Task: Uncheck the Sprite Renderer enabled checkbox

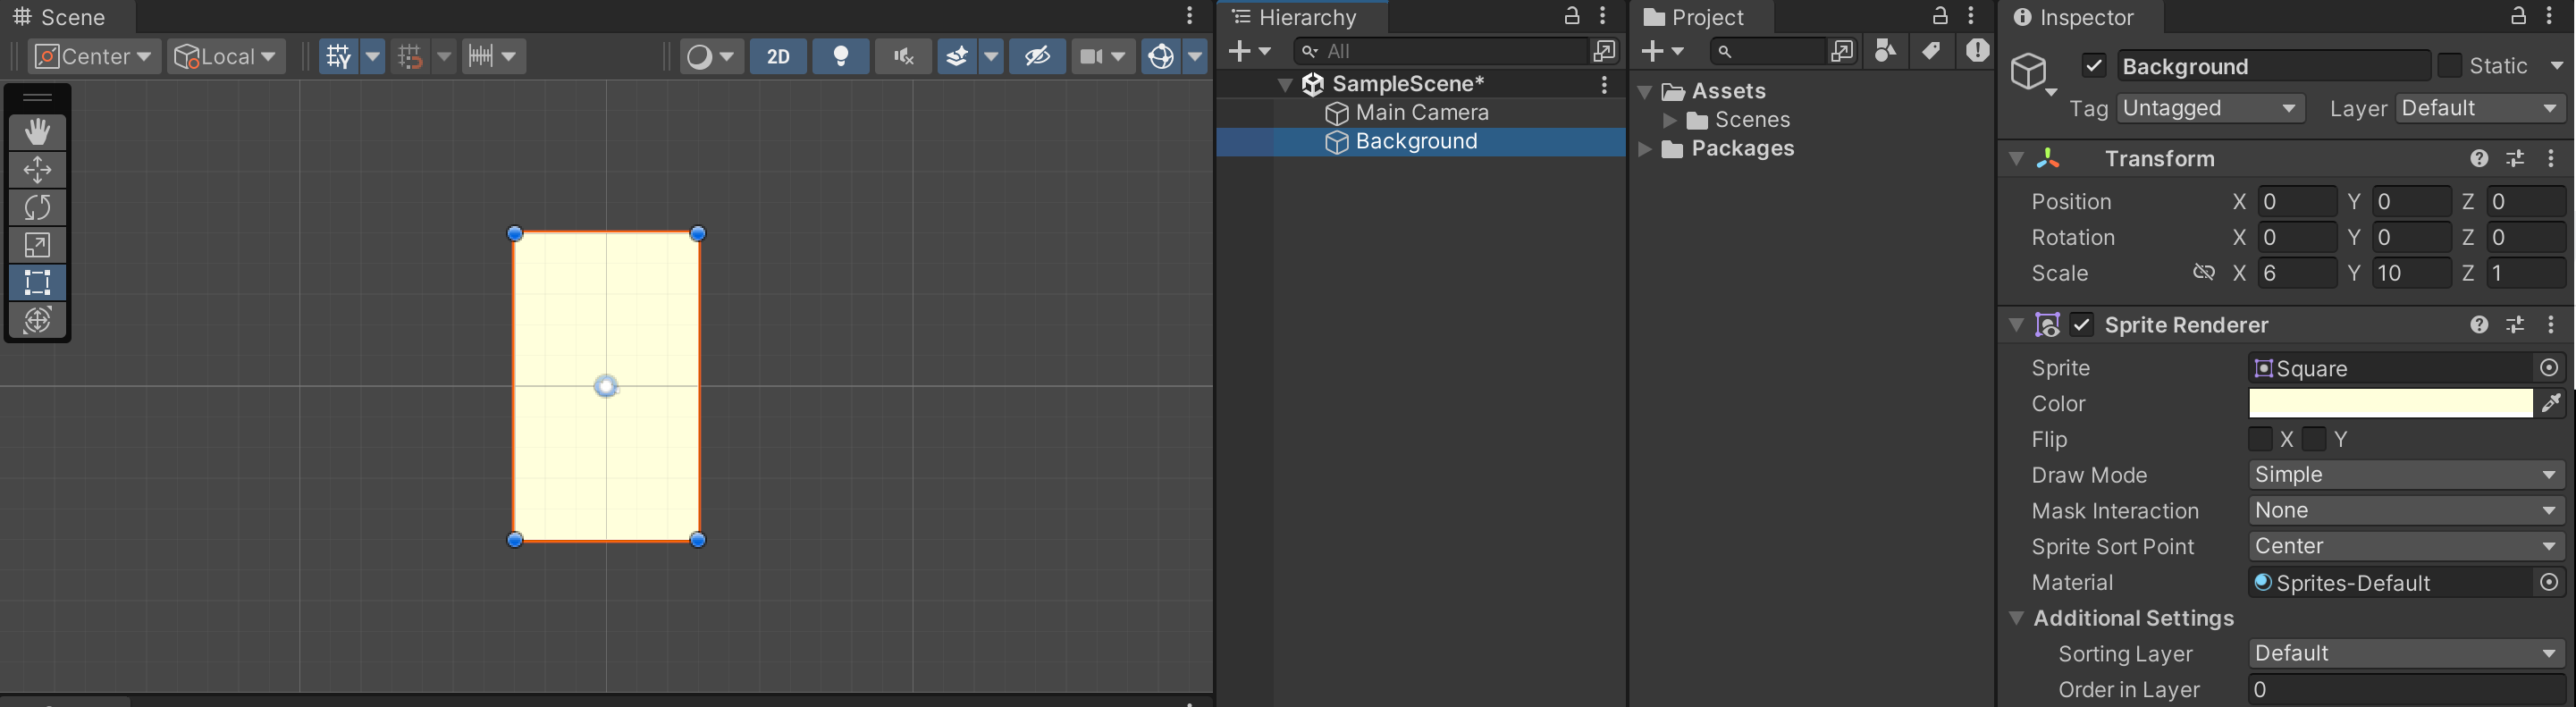Action: point(2082,325)
